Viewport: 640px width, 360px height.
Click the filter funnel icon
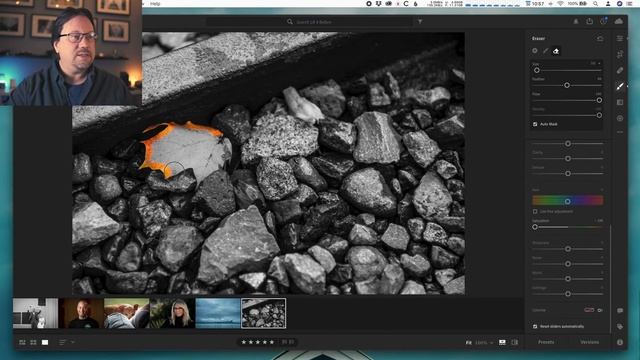click(x=420, y=22)
